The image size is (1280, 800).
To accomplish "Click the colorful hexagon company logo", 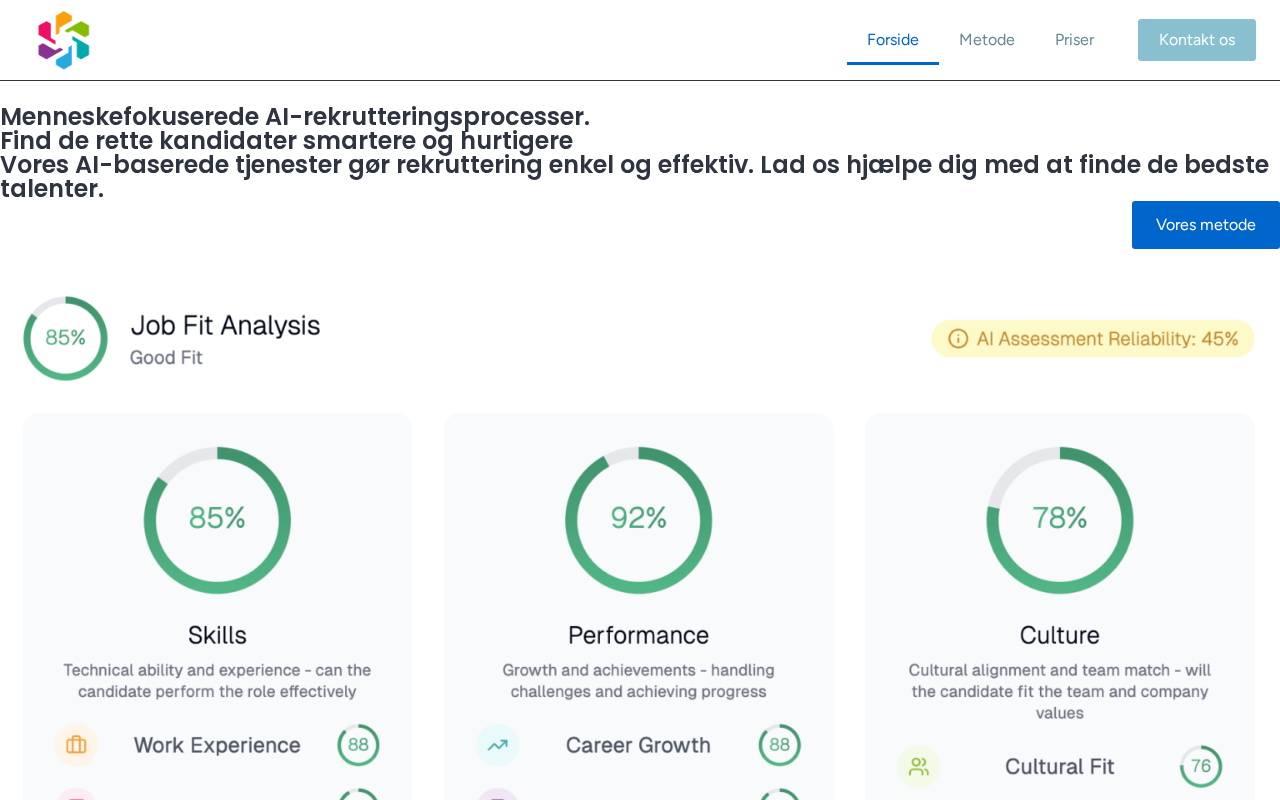I will 64,40.
